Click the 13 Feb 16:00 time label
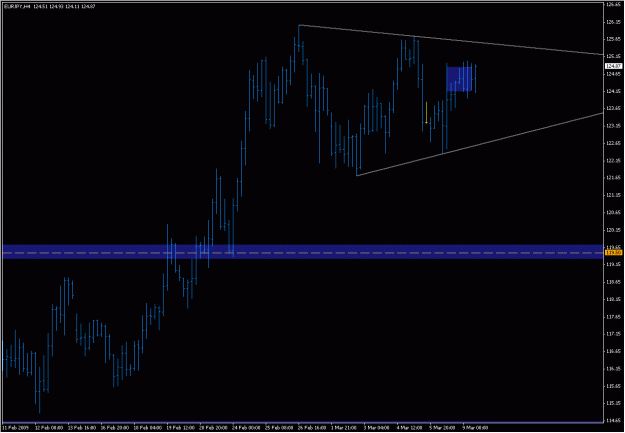This screenshot has width=625, height=433. tap(81, 428)
